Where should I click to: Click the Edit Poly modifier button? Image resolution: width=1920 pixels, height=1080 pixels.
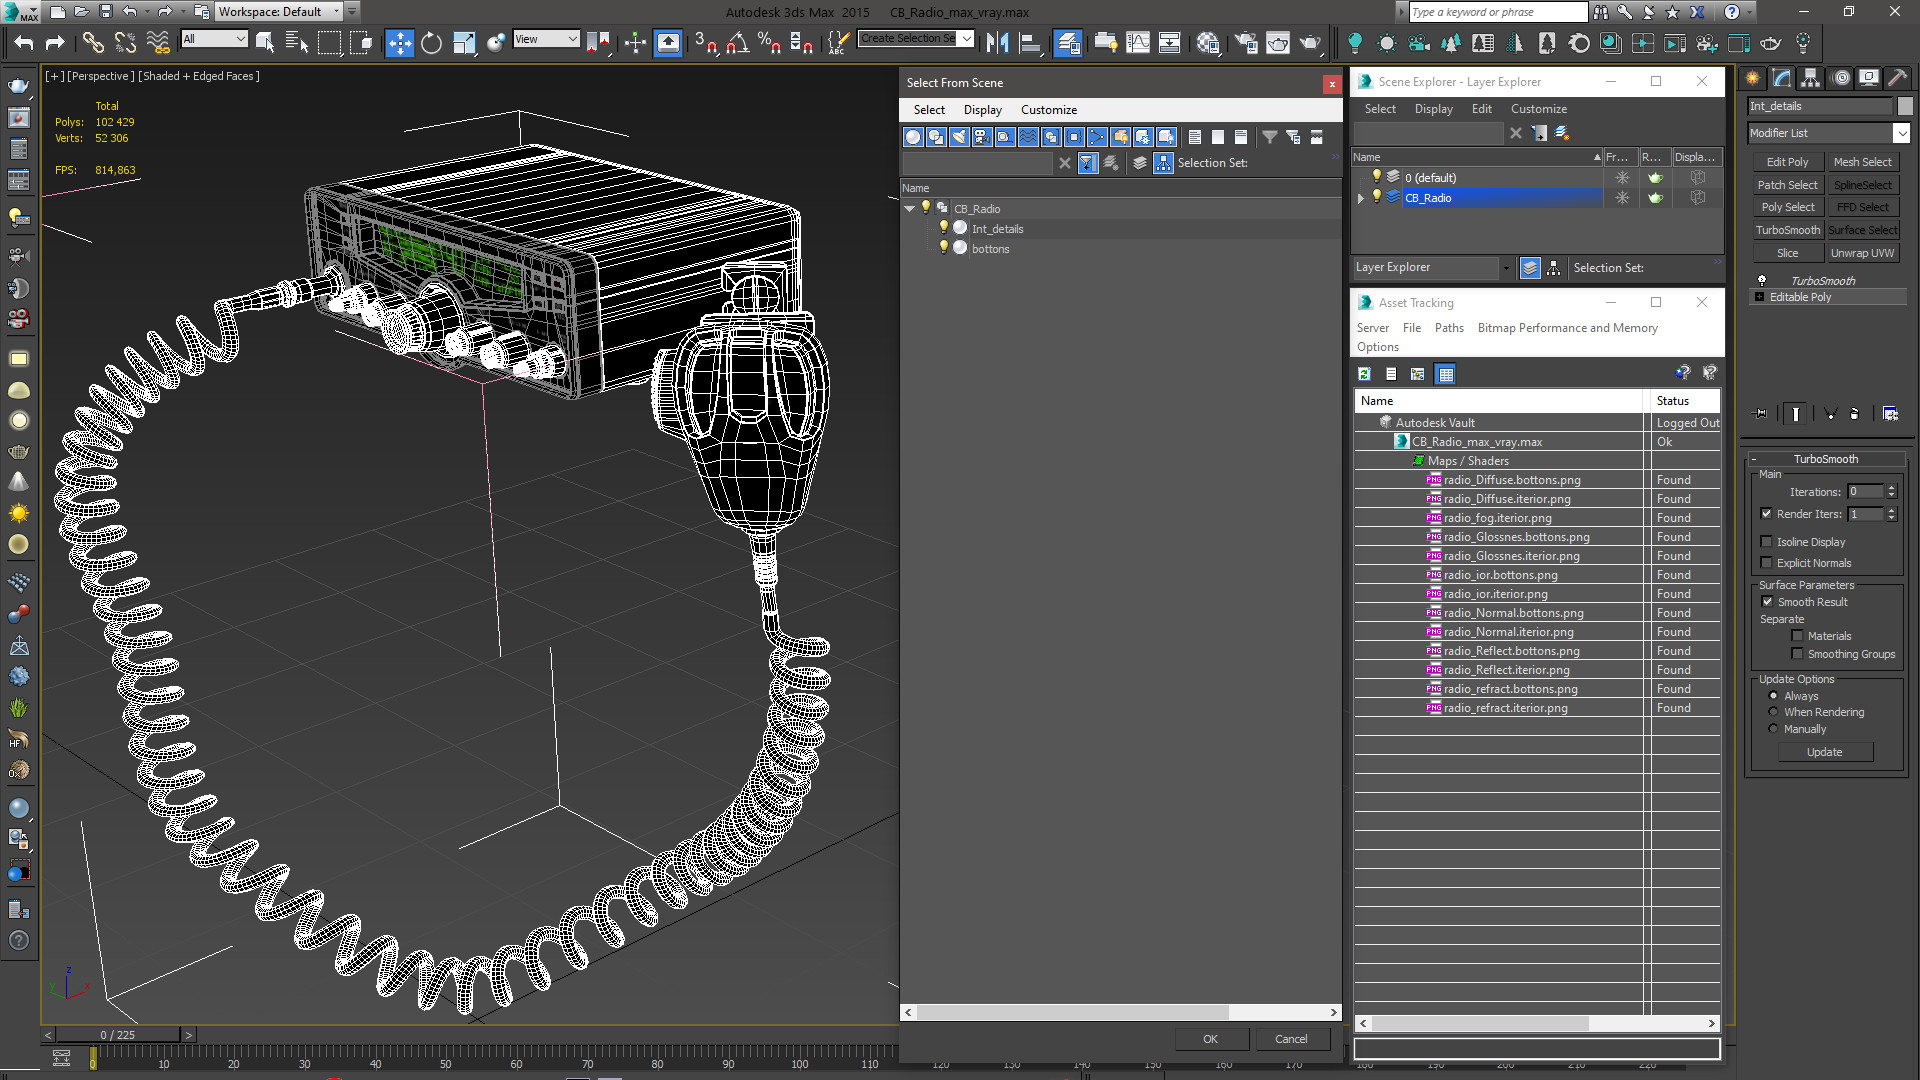coord(1787,162)
